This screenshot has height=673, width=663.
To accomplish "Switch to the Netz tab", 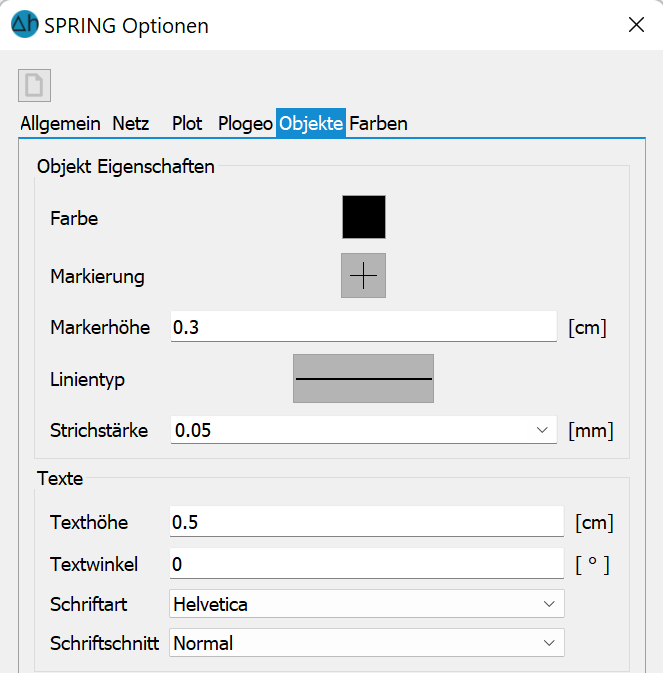I will [130, 124].
